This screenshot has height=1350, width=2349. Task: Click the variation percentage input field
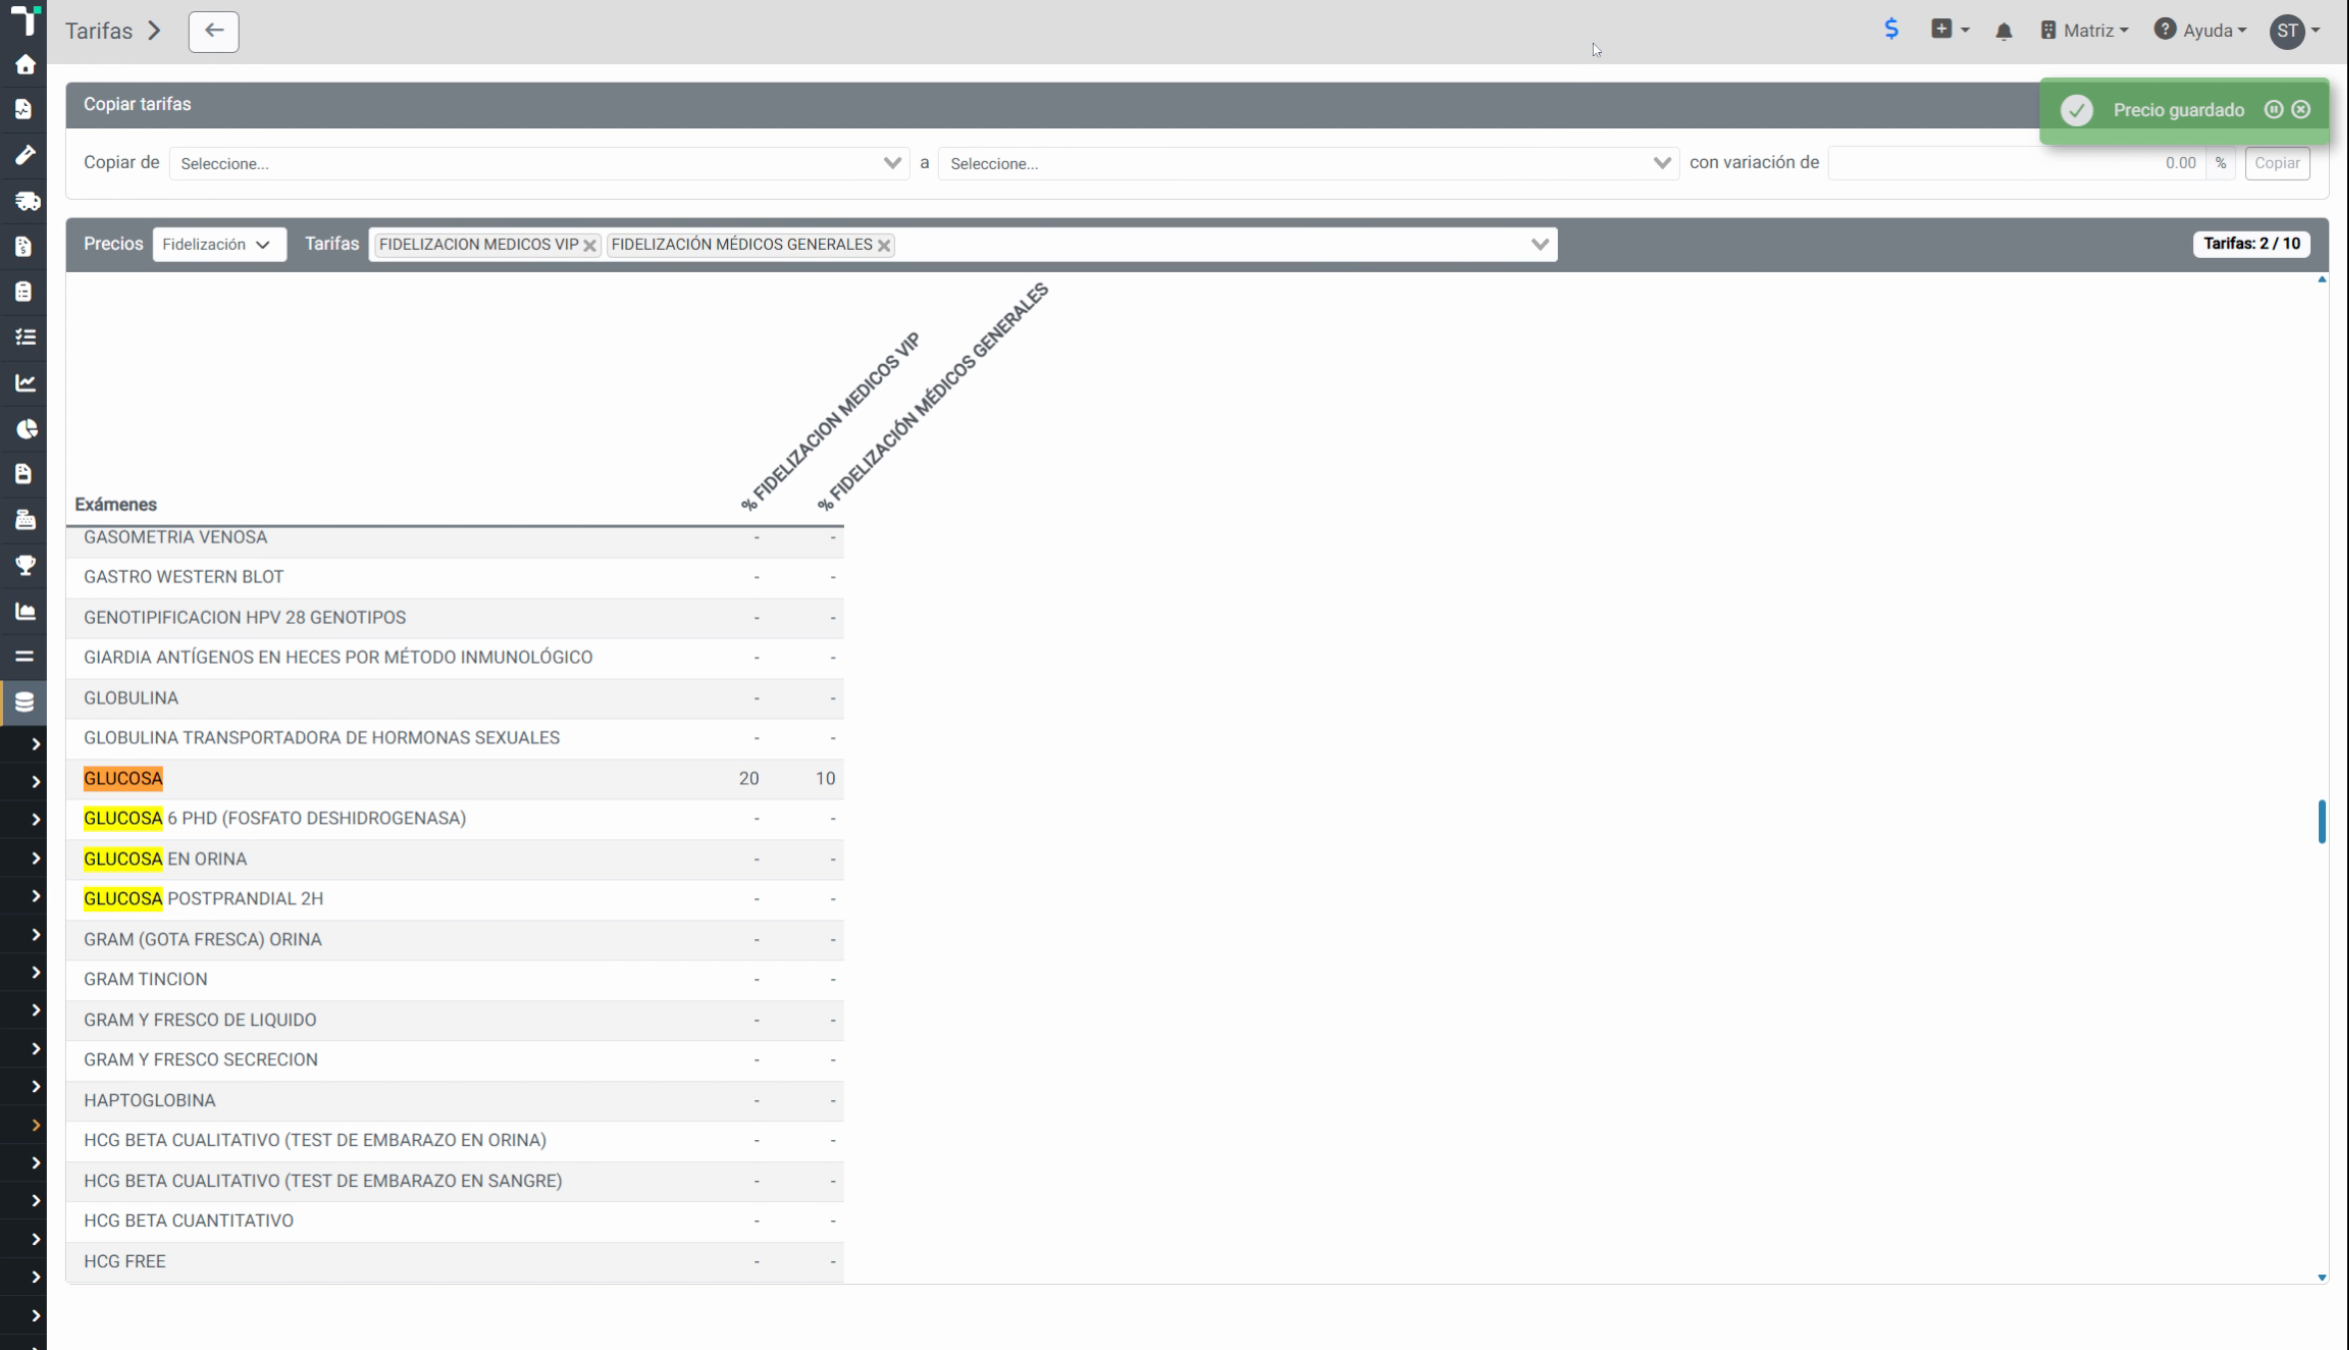tap(2016, 163)
